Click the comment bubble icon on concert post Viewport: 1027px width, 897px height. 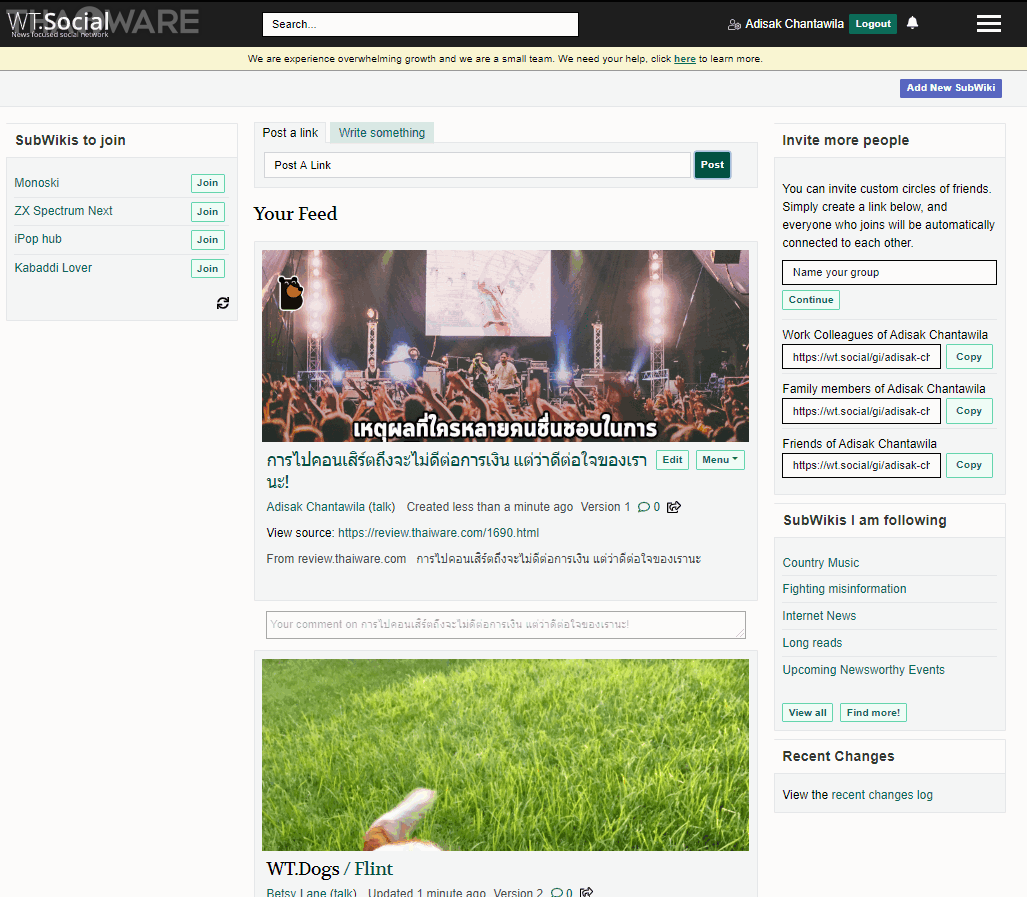pos(643,507)
